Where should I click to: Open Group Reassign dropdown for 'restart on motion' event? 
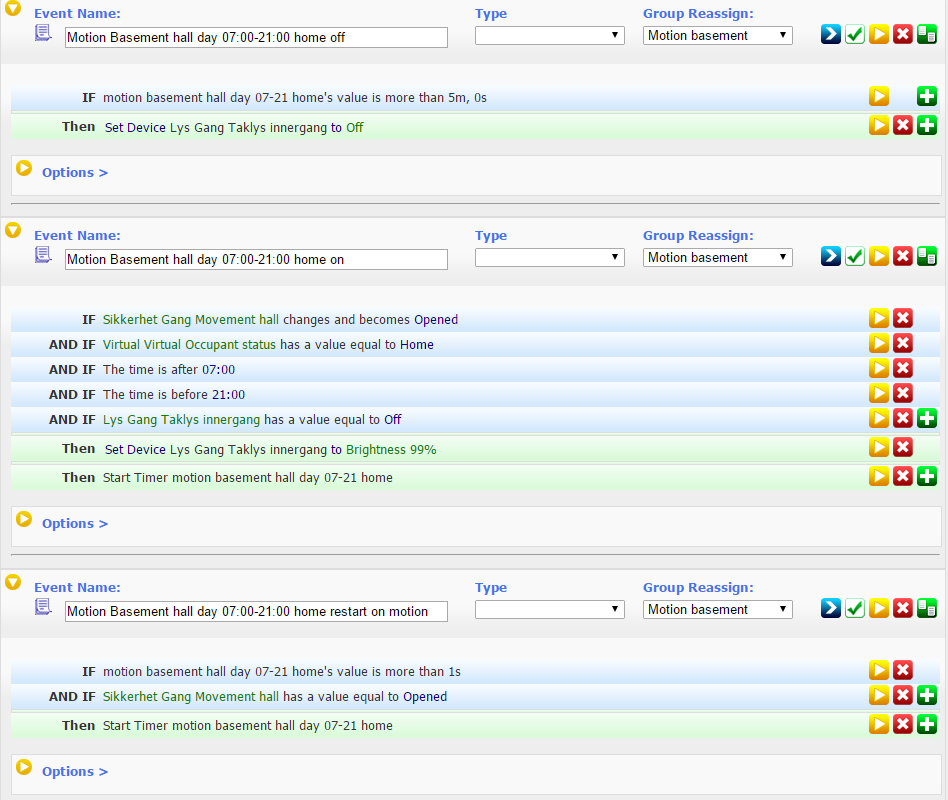[718, 609]
